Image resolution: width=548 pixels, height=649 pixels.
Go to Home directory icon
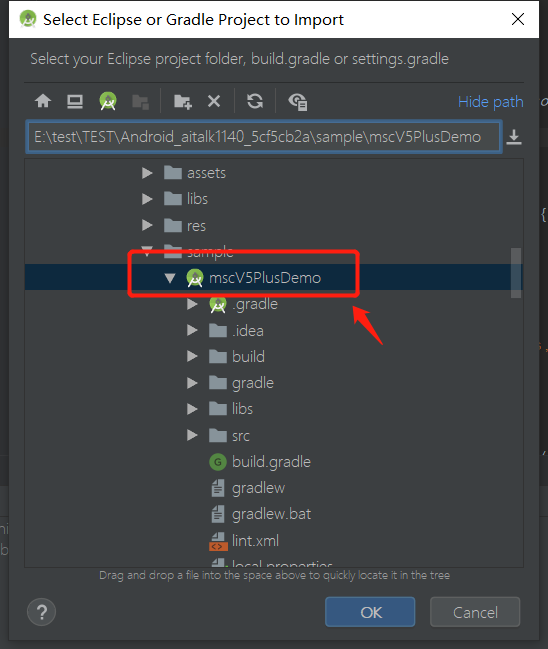coord(43,101)
